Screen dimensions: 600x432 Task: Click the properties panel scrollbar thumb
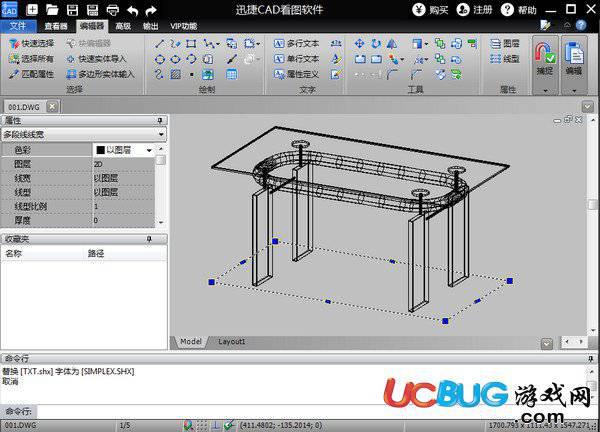(161, 160)
